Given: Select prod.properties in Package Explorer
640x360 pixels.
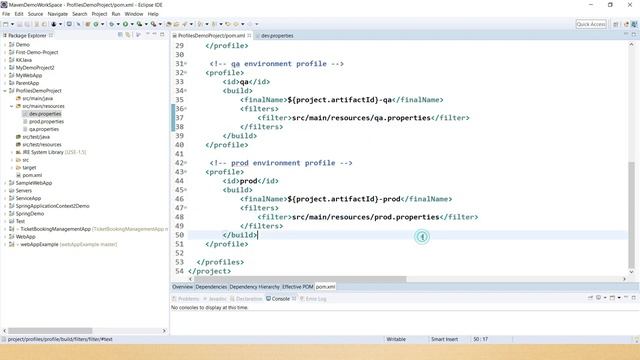Looking at the screenshot, I should pyautogui.click(x=46, y=122).
